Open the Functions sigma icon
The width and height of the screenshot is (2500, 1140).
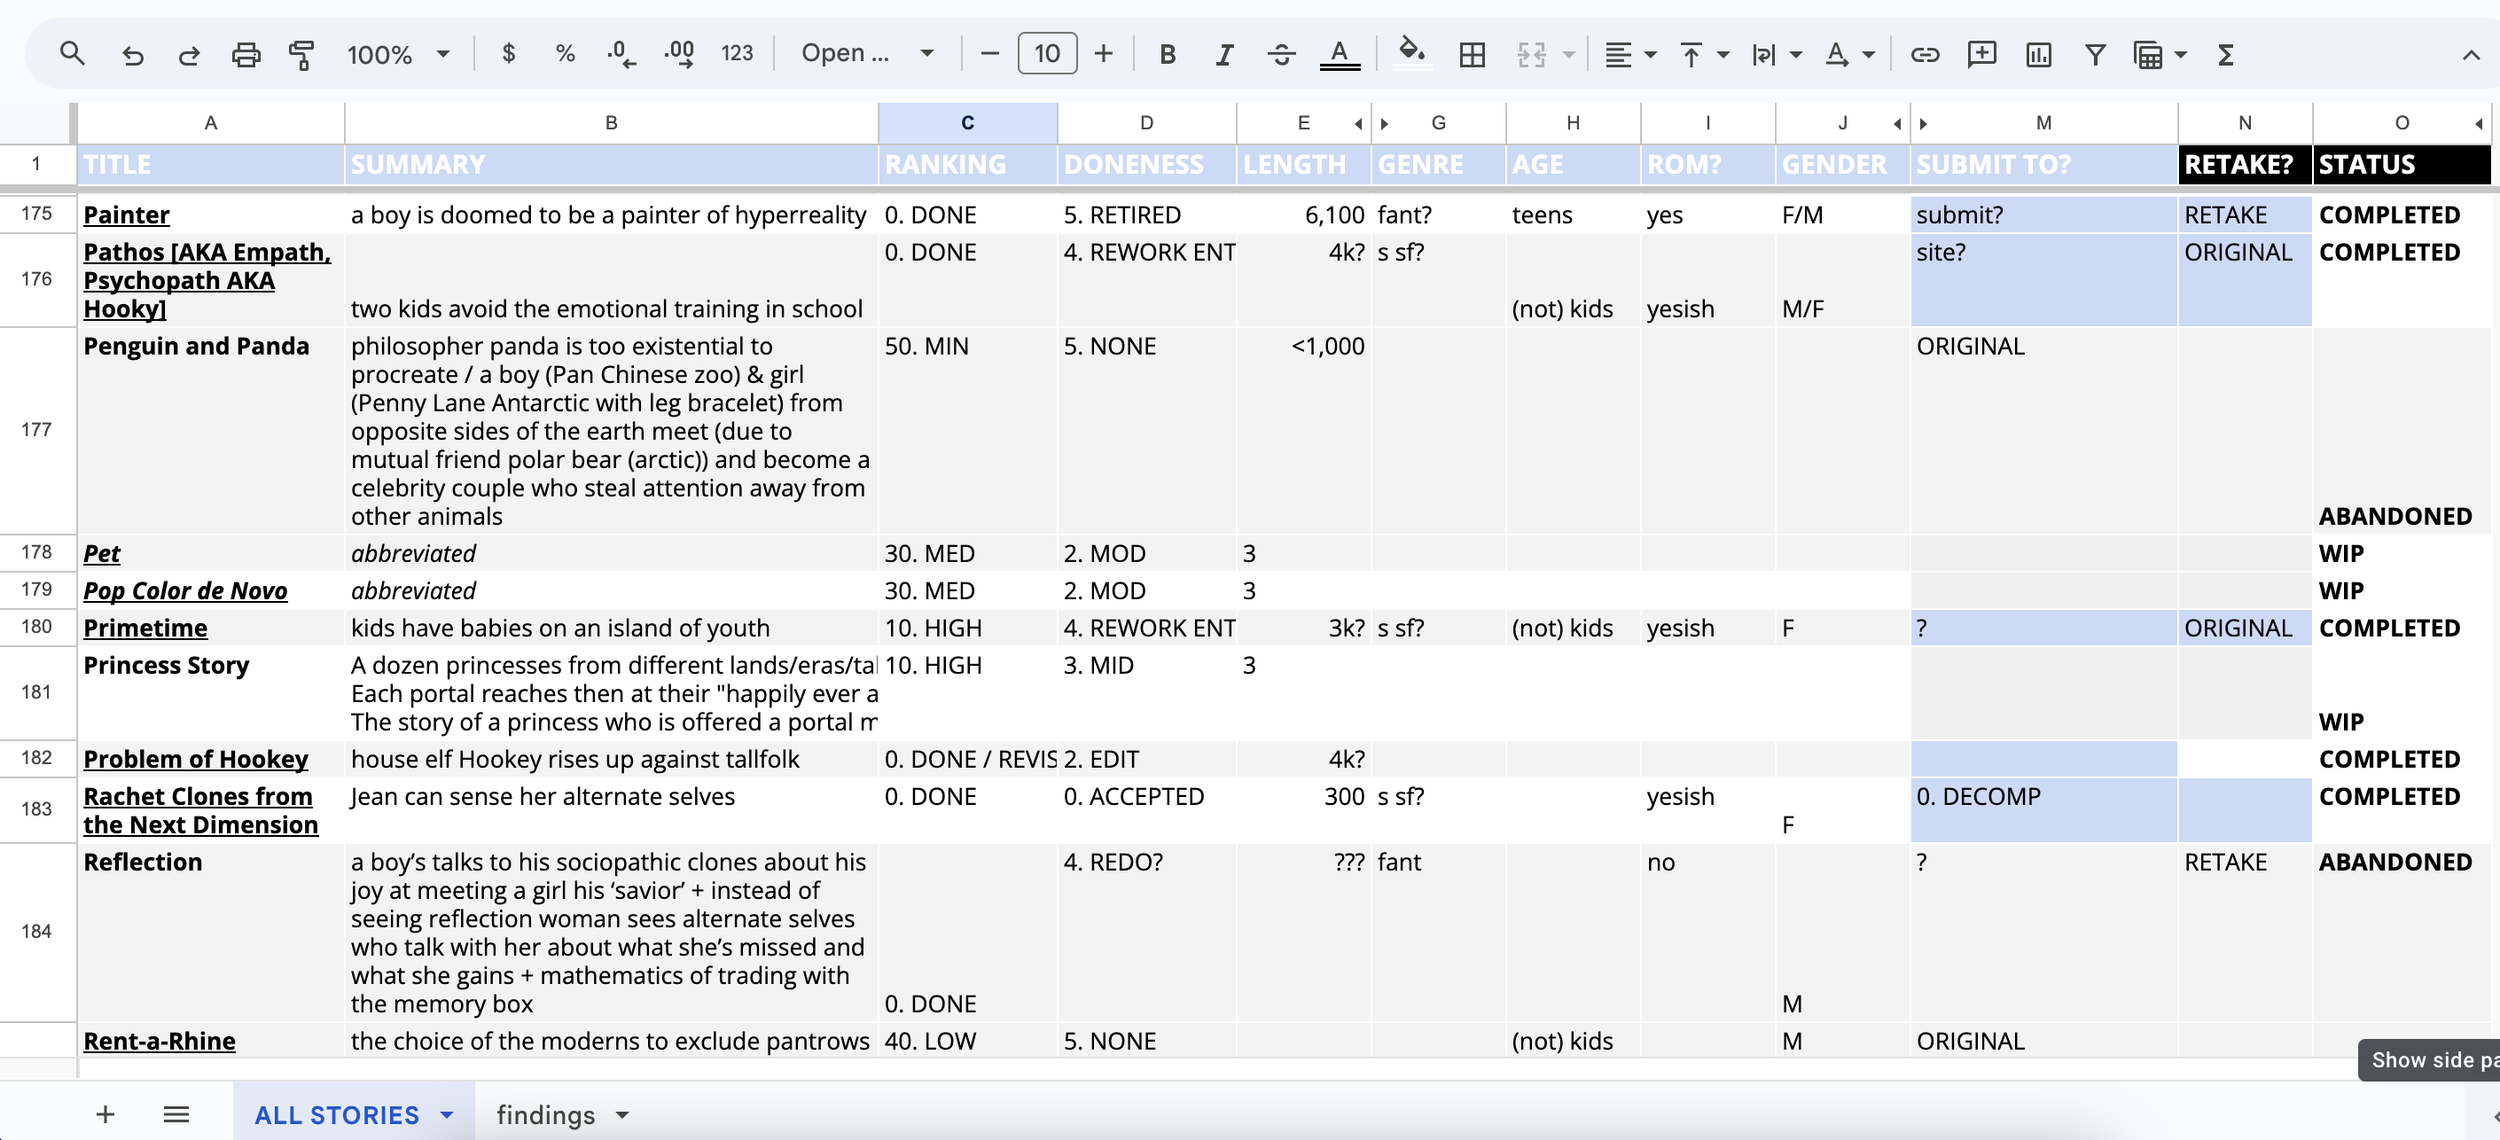point(2225,54)
